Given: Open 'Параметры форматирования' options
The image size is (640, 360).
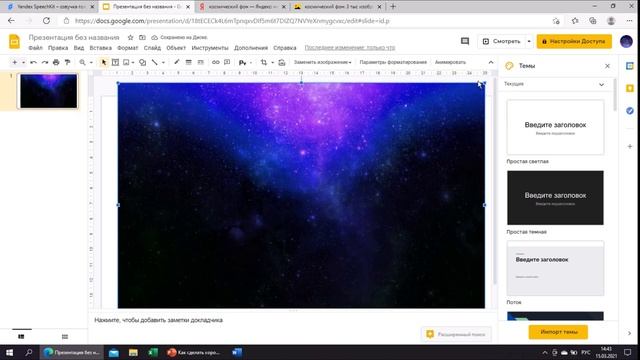Looking at the screenshot, I should pyautogui.click(x=393, y=62).
